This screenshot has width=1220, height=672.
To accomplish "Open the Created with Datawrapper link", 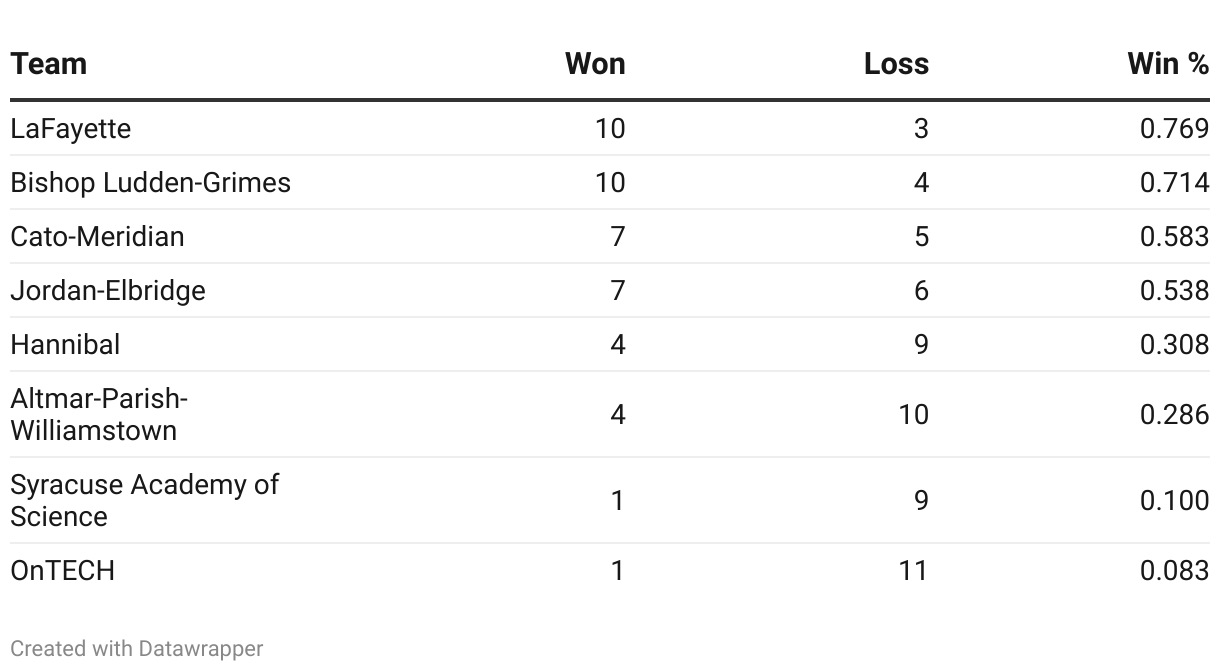I will [137, 649].
